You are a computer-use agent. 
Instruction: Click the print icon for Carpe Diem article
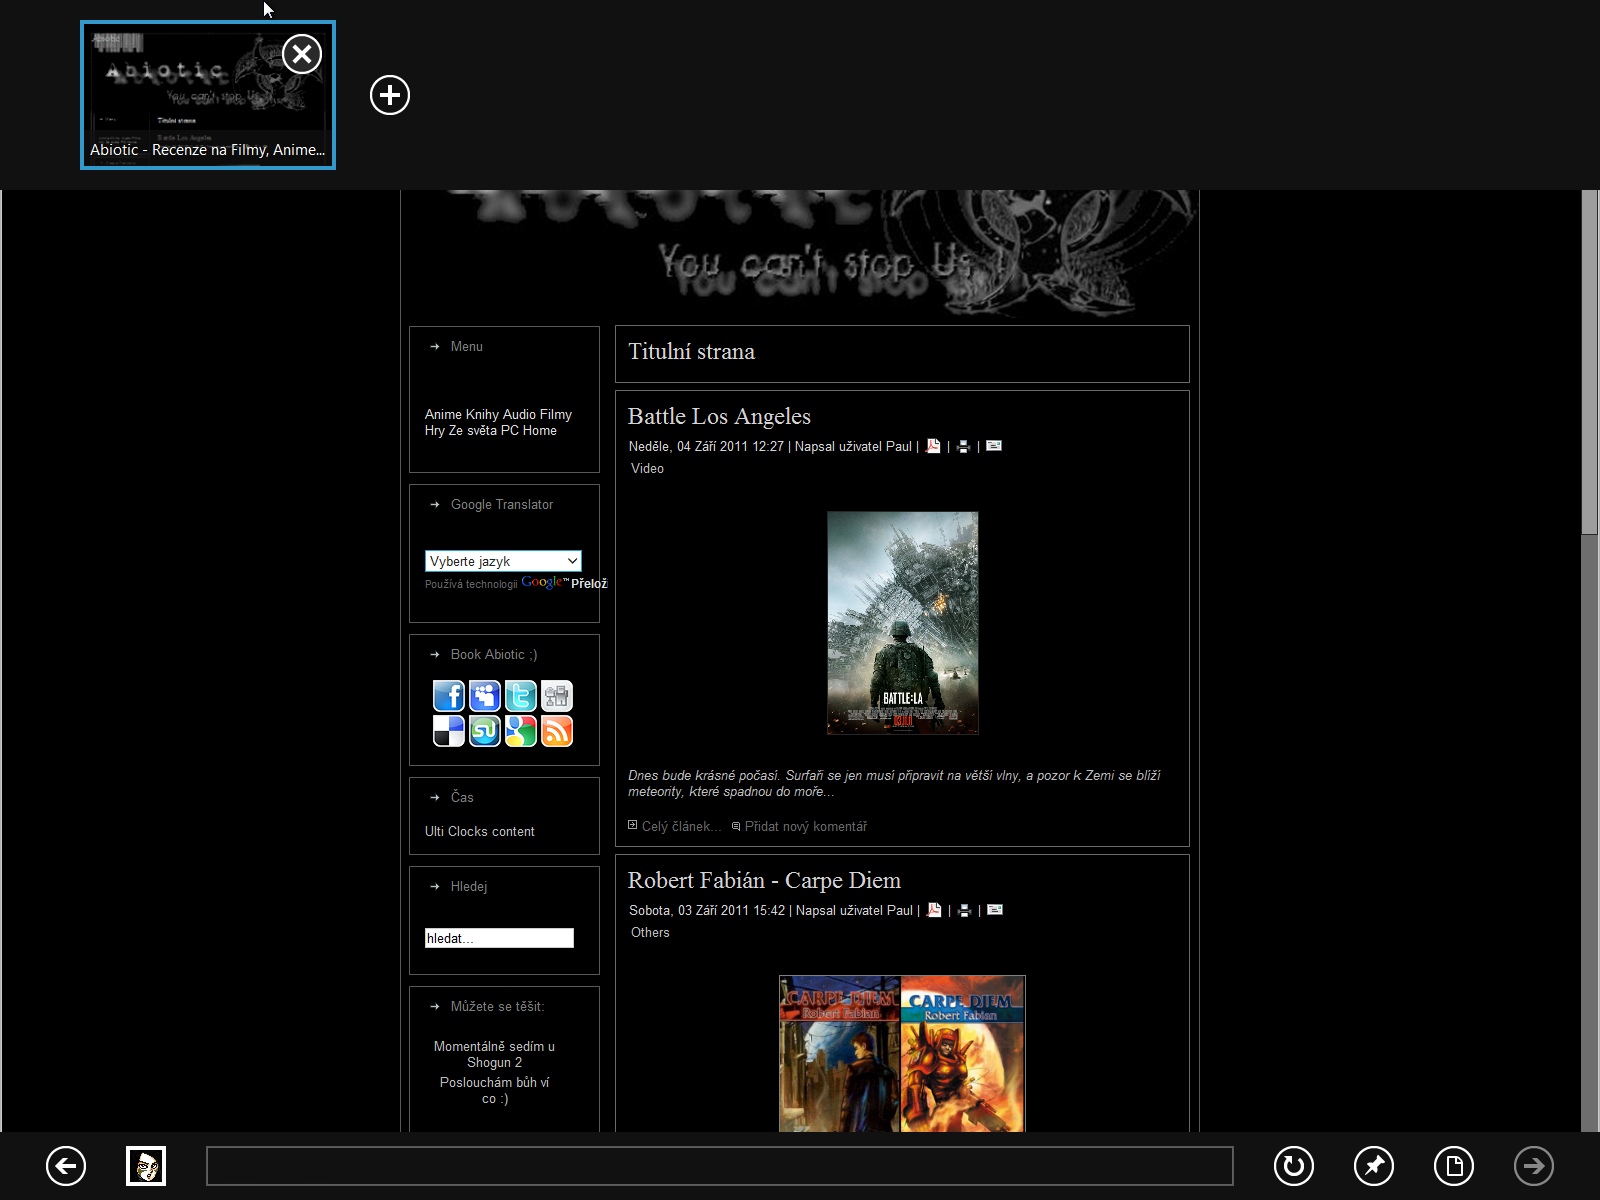(x=964, y=911)
